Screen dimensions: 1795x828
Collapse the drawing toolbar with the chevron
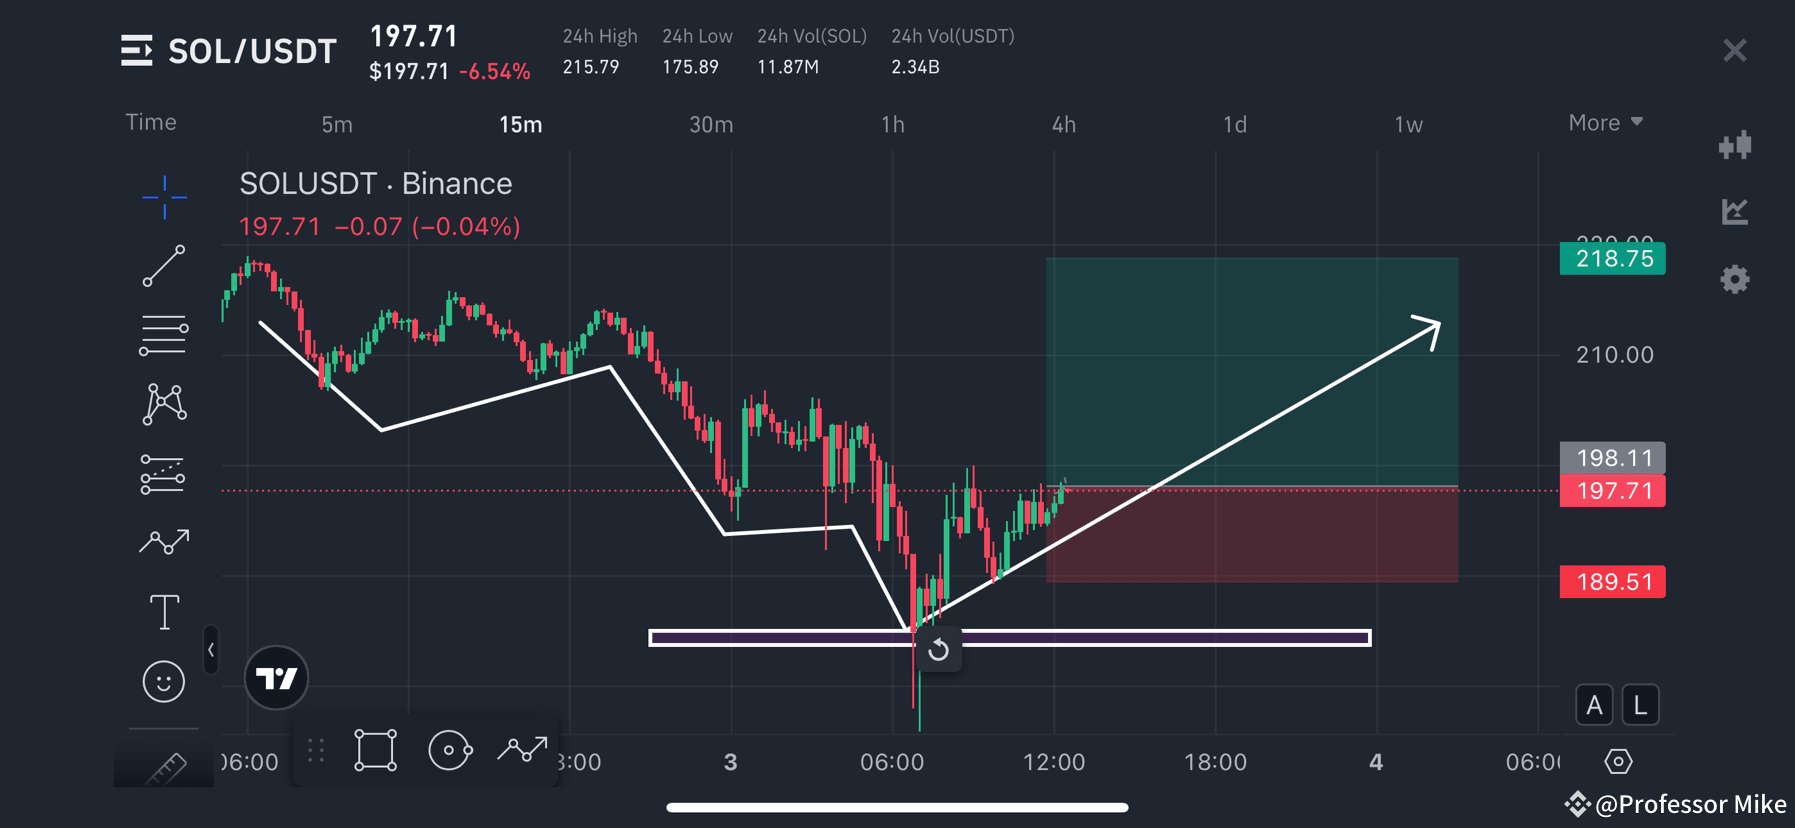[211, 650]
